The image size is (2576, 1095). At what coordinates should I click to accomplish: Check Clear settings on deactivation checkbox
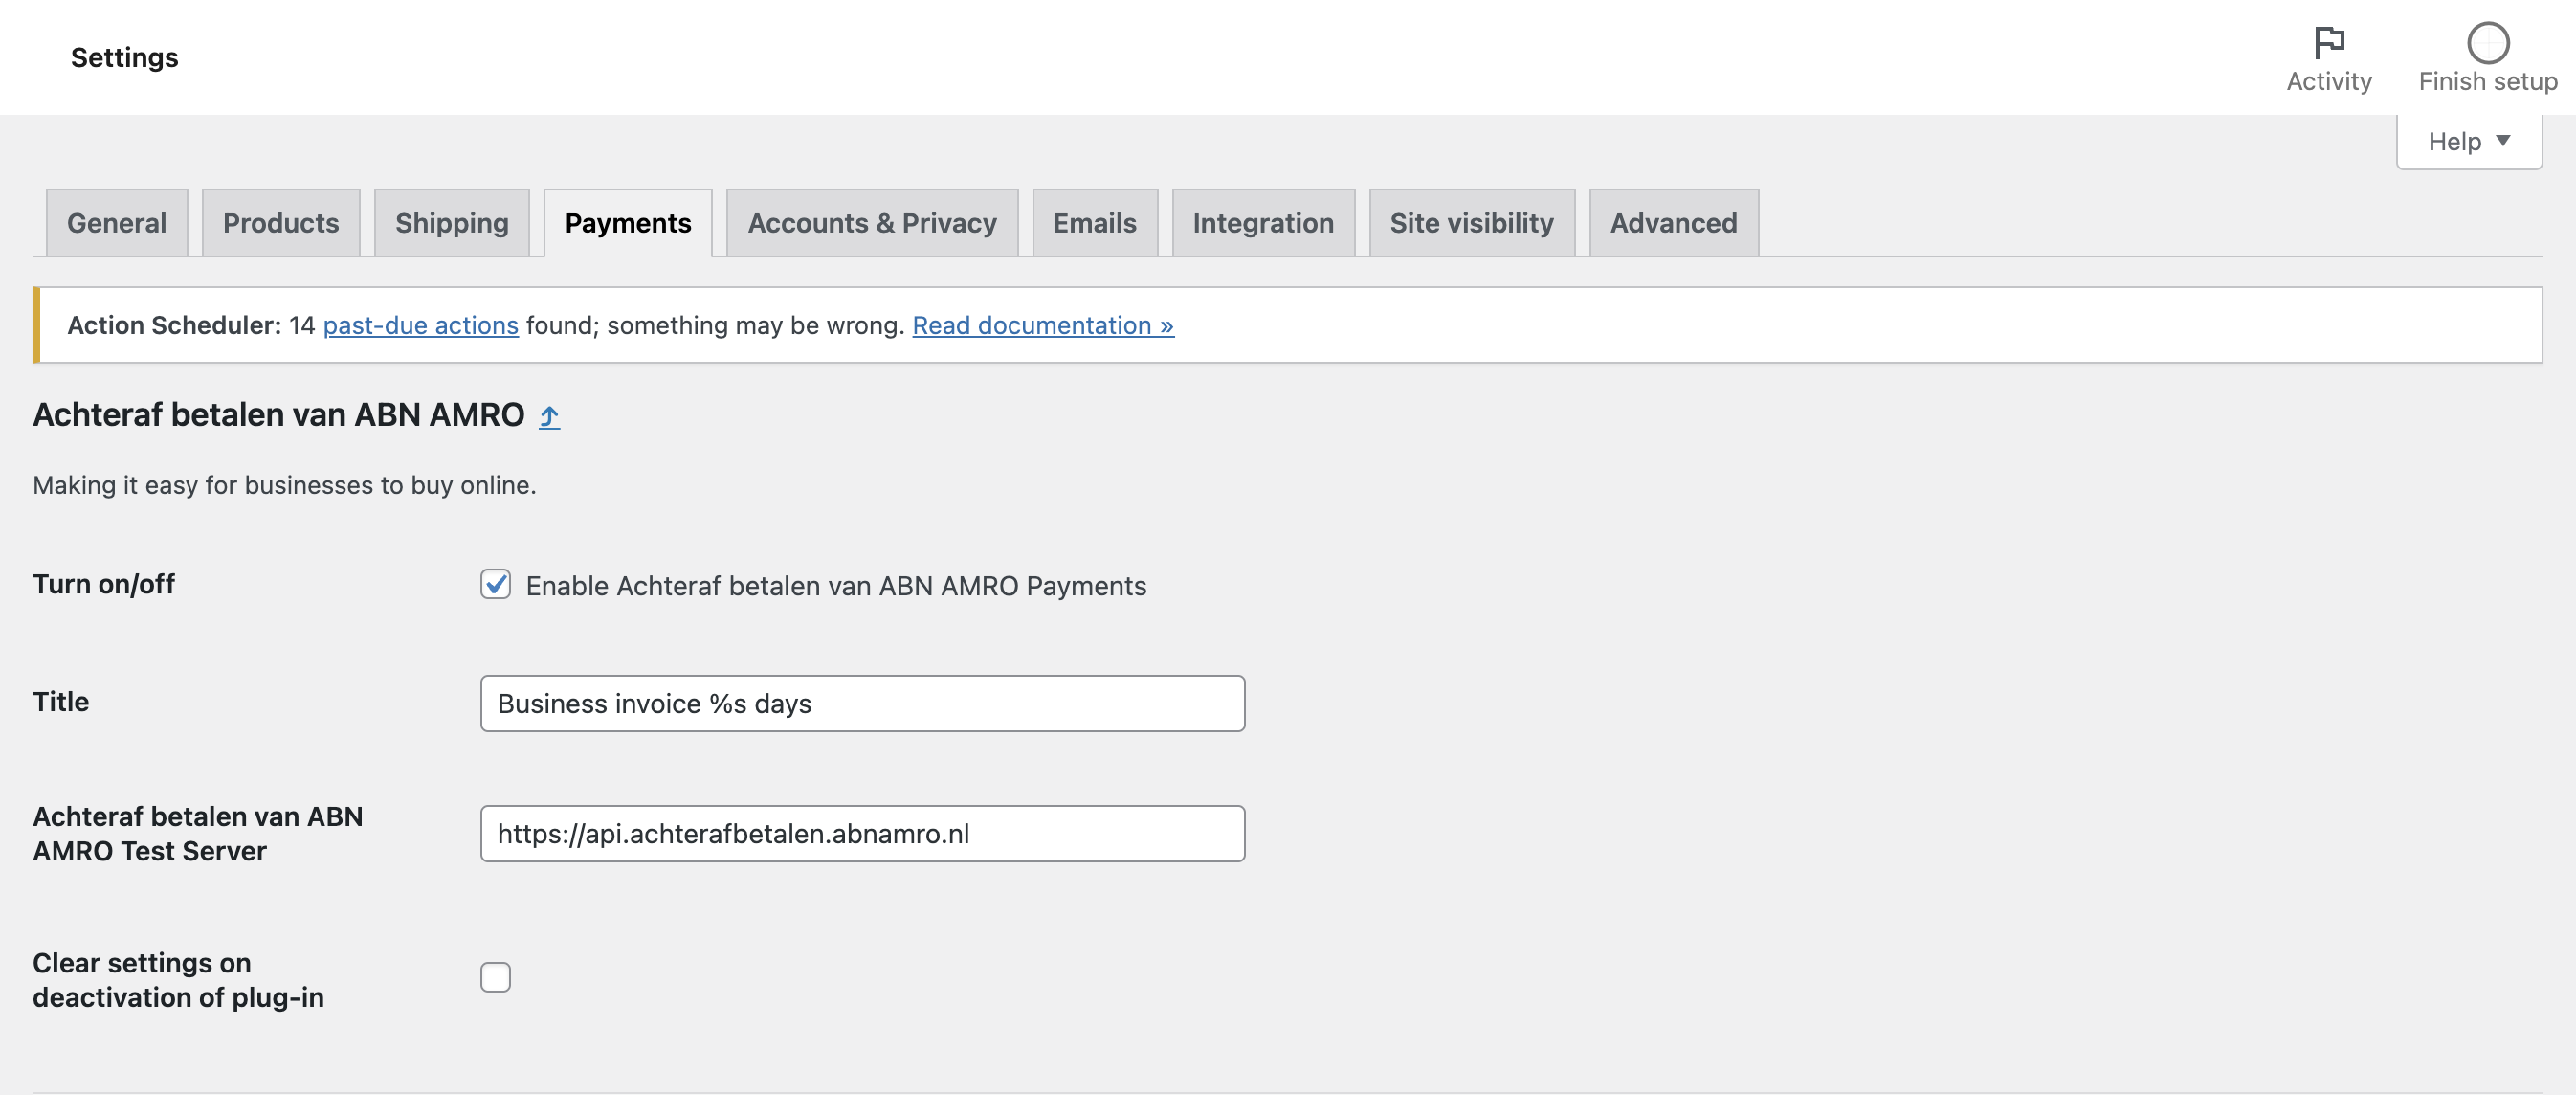pos(495,977)
